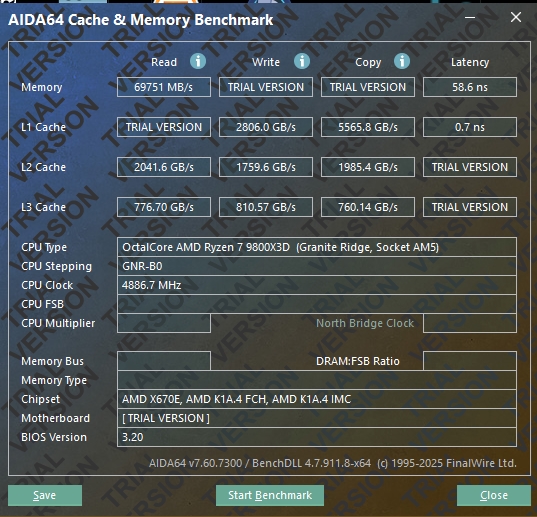Click the empty North Bridge Clock field
537x517 pixels.
pos(470,323)
